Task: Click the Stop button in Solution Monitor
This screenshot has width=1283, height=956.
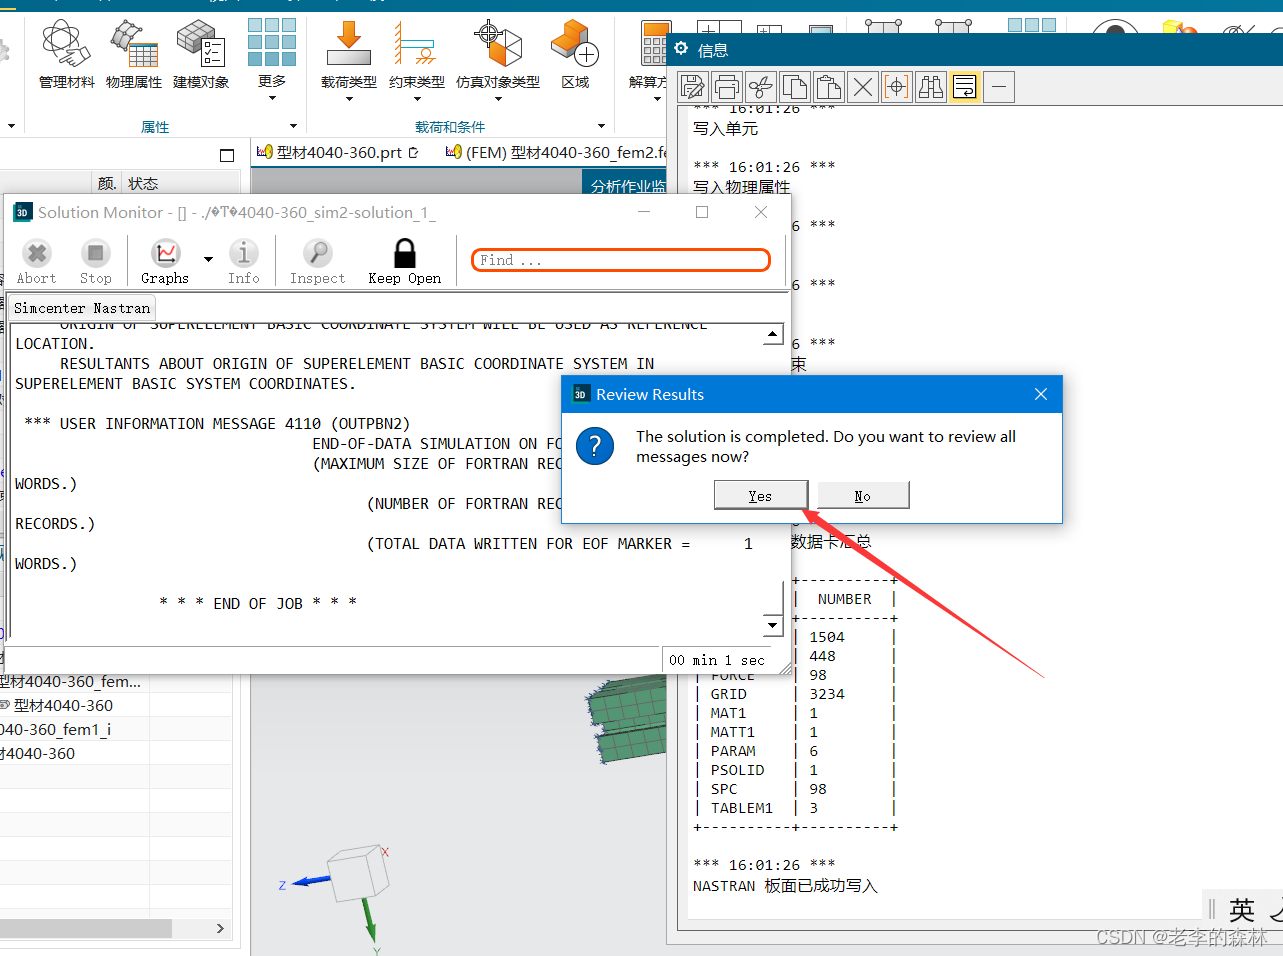Action: tap(96, 262)
